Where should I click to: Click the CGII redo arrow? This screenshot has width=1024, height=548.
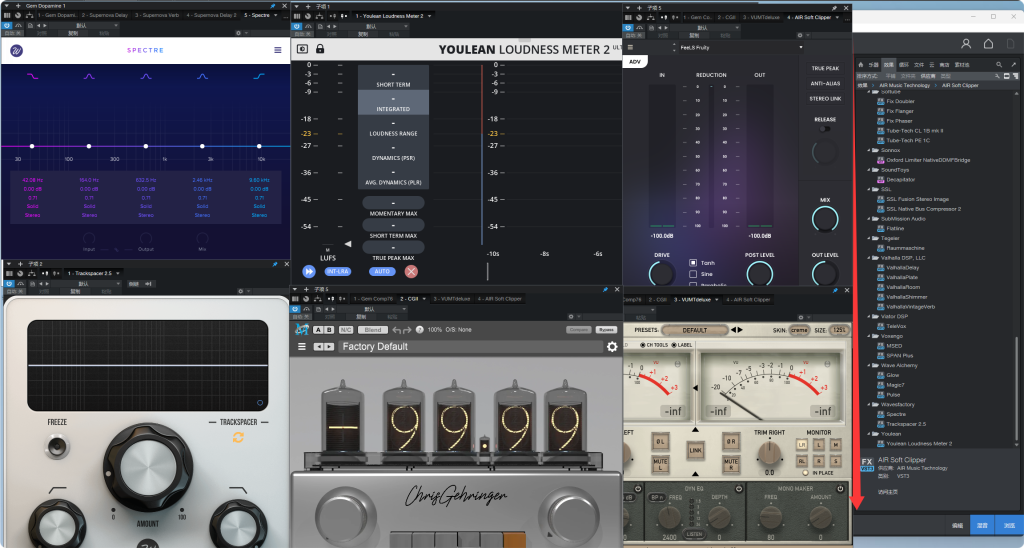click(x=407, y=330)
